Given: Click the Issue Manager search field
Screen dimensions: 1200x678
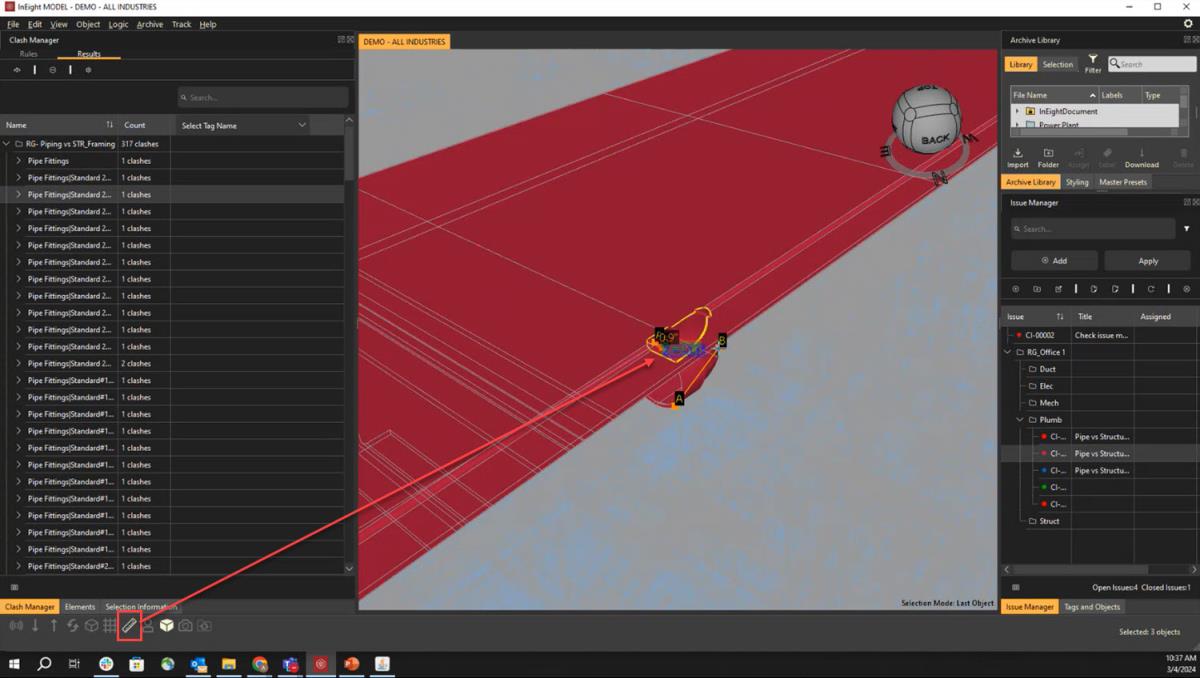Looking at the screenshot, I should coord(1092,229).
